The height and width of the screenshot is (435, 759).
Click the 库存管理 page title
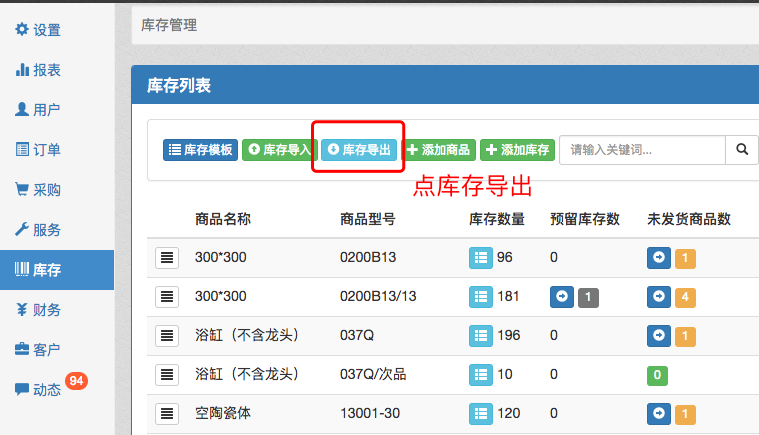click(169, 25)
